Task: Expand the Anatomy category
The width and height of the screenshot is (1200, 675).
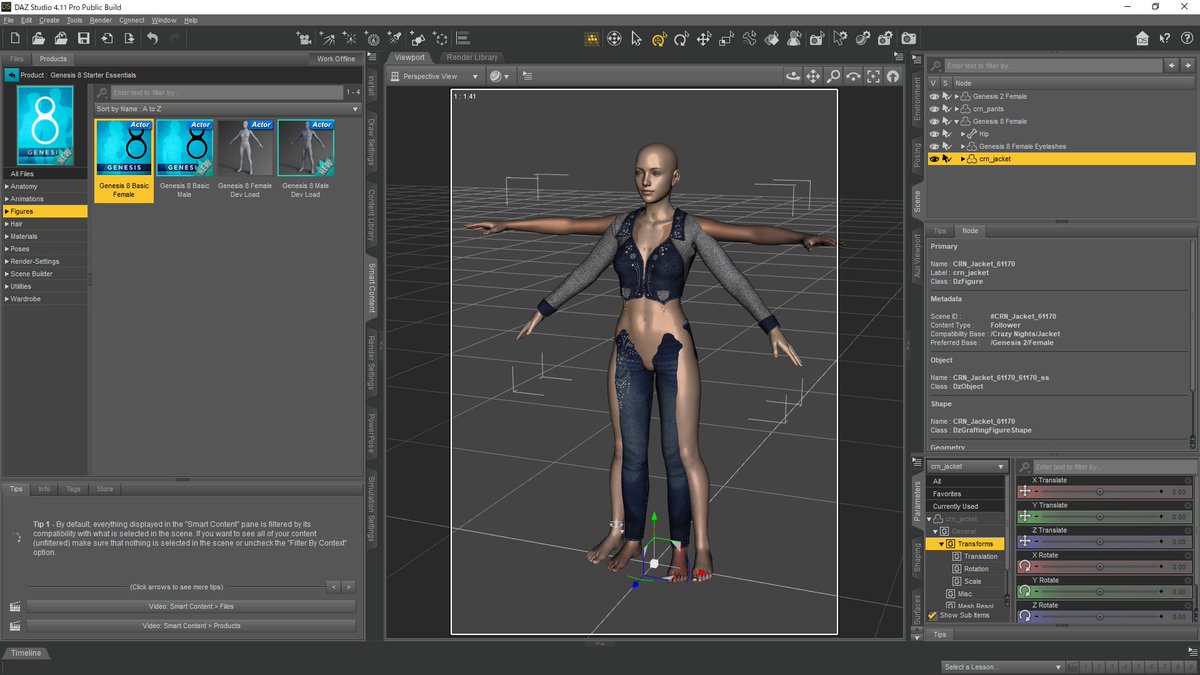Action: [7, 186]
